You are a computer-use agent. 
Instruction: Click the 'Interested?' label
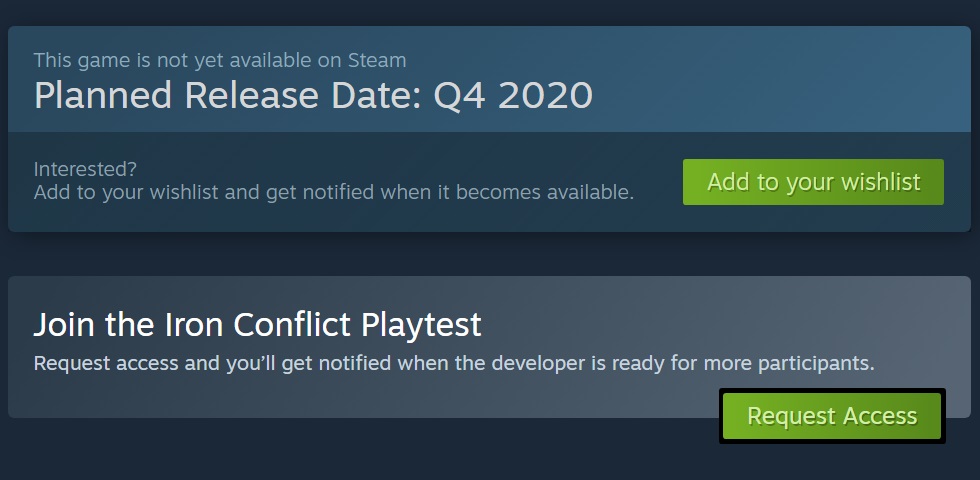(85, 168)
